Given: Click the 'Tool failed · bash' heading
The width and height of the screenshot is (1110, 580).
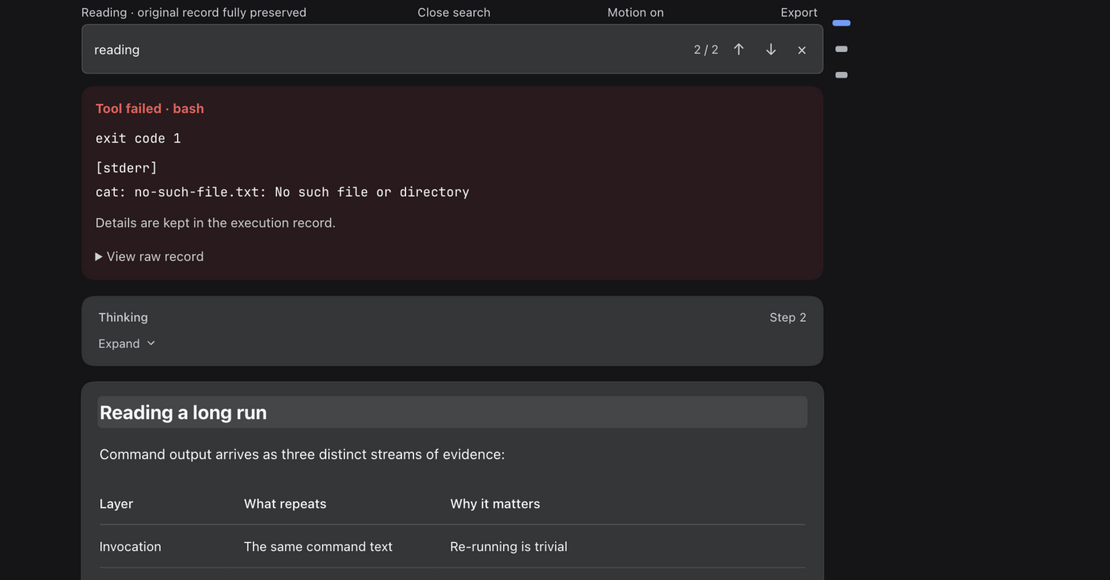Looking at the screenshot, I should pyautogui.click(x=149, y=108).
